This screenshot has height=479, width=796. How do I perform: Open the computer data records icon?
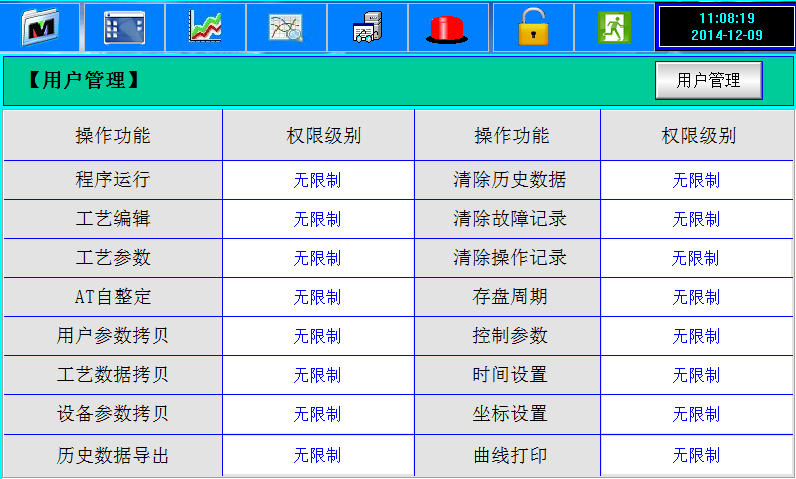point(367,27)
